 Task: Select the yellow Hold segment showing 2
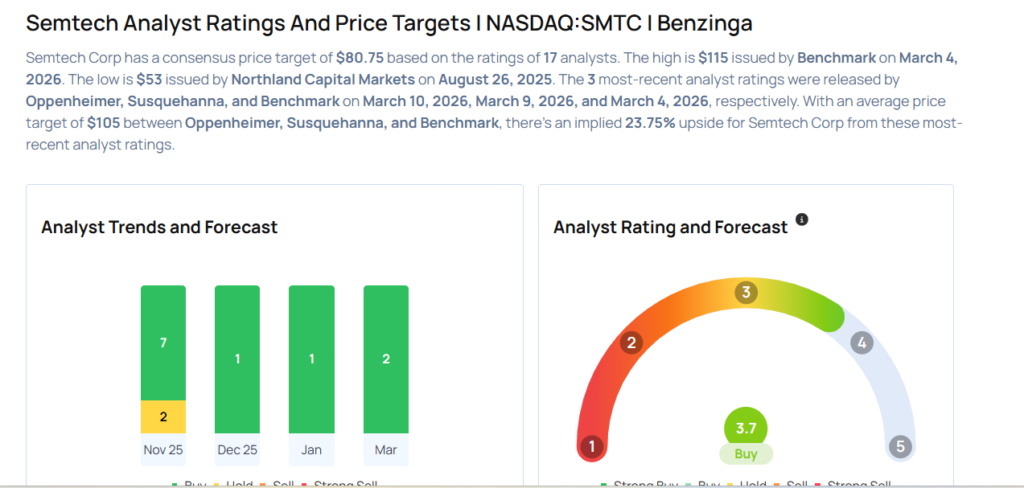(x=163, y=416)
